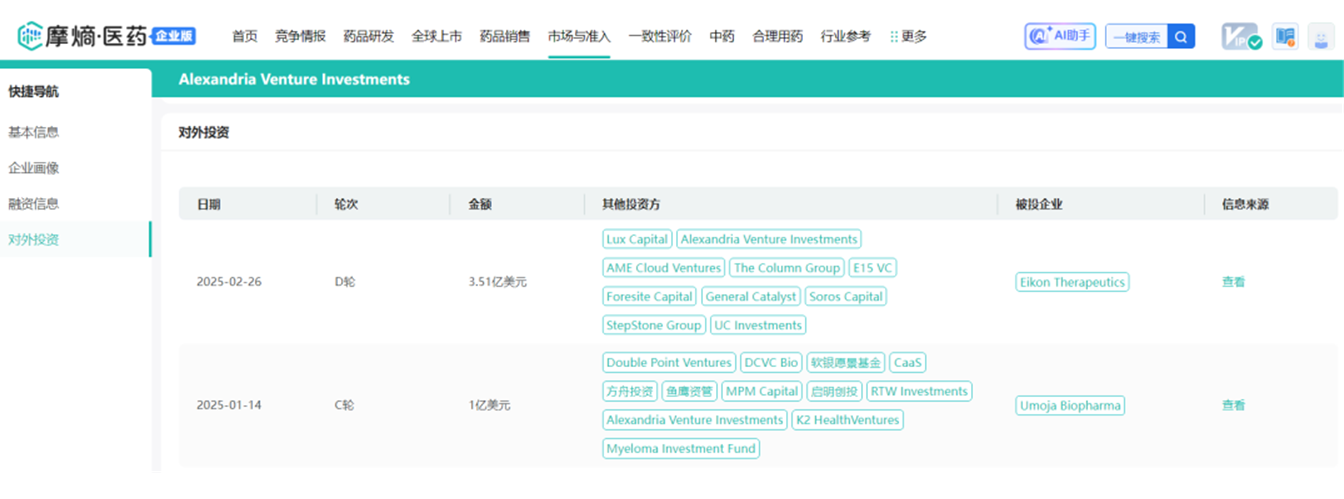This screenshot has width=1344, height=499.
Task: Click Alexandria Venture Investments tag in C轮 row
Action: (x=695, y=420)
